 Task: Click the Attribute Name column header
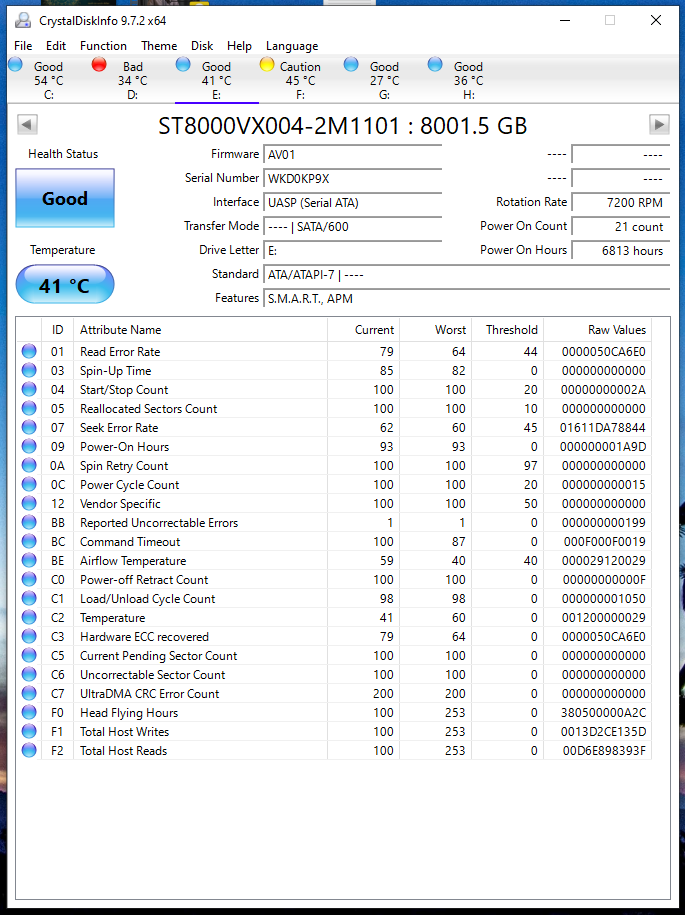200,330
